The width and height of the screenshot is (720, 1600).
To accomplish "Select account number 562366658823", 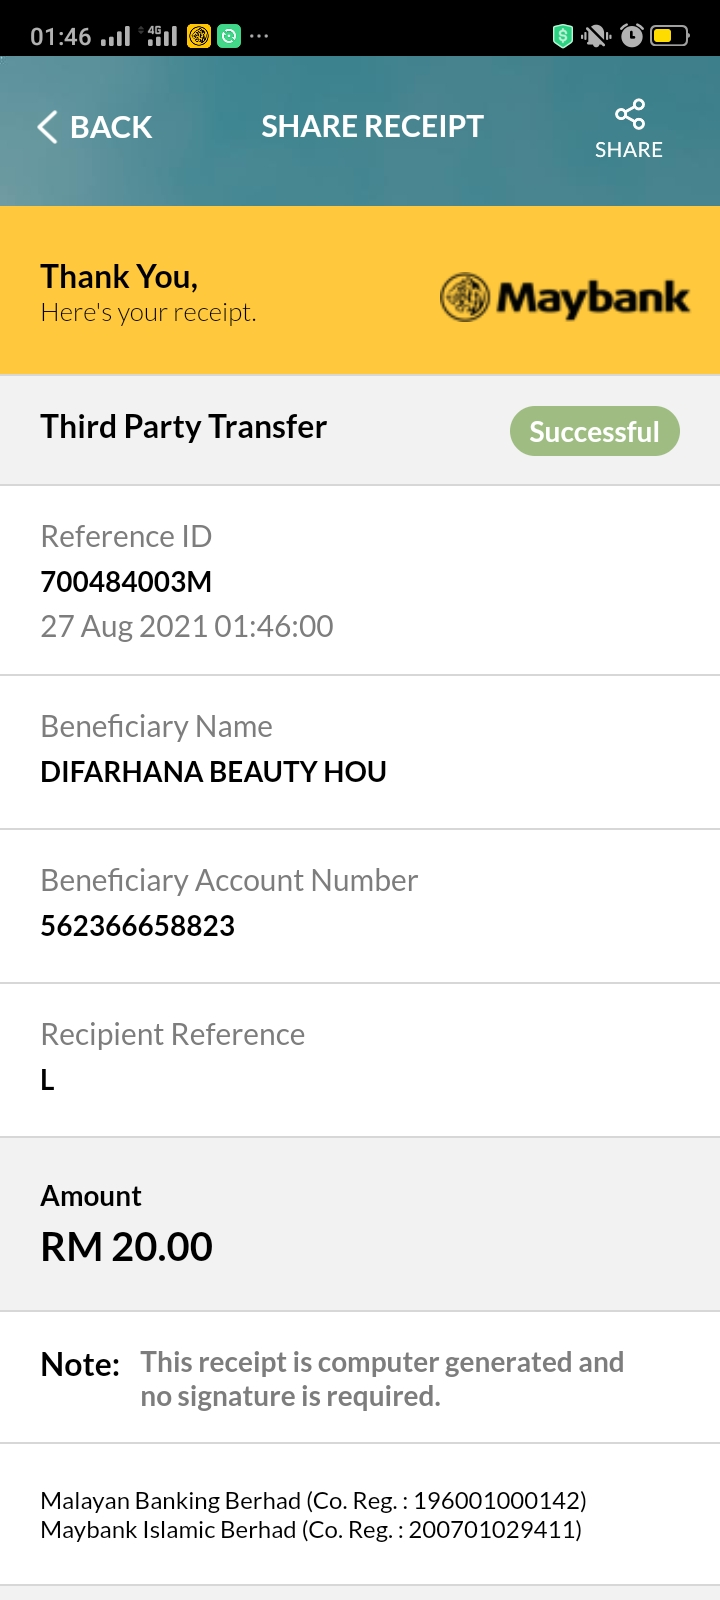I will click(x=138, y=925).
